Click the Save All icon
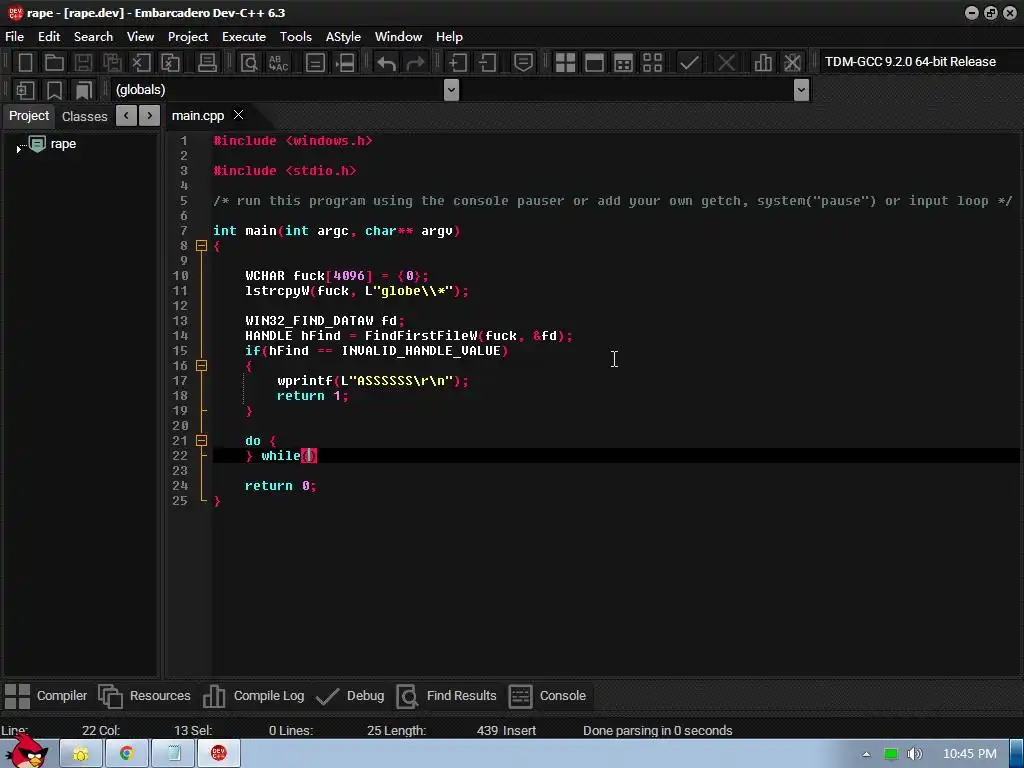The image size is (1024, 768). (112, 62)
